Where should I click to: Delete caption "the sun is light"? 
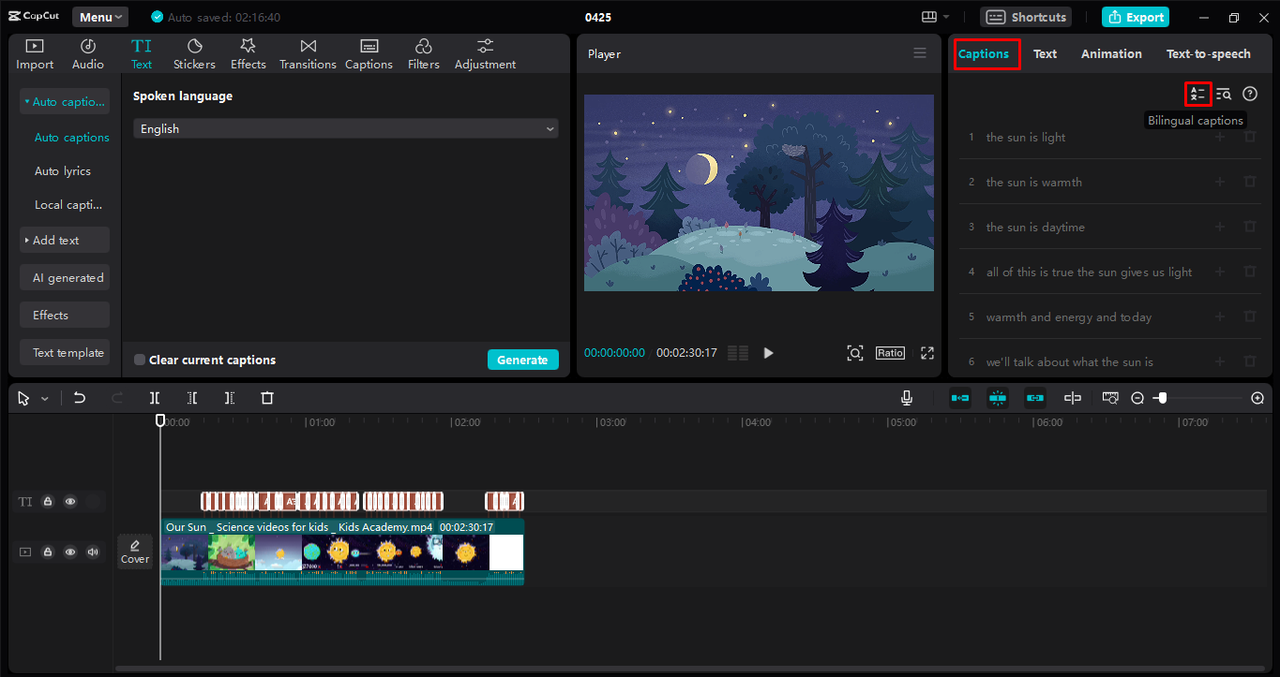click(1250, 137)
